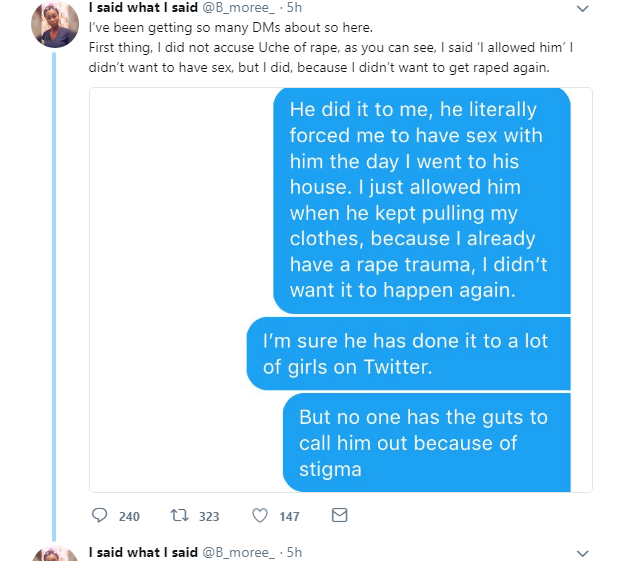This screenshot has height=561, width=622.
Task: Send tweet via the envelope message icon
Action: 339,516
